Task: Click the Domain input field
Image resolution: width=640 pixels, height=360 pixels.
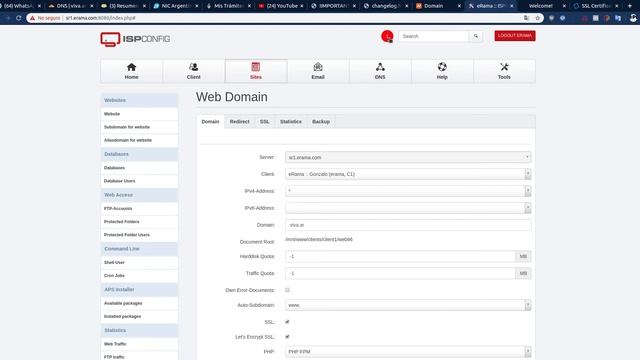Action: (408, 225)
